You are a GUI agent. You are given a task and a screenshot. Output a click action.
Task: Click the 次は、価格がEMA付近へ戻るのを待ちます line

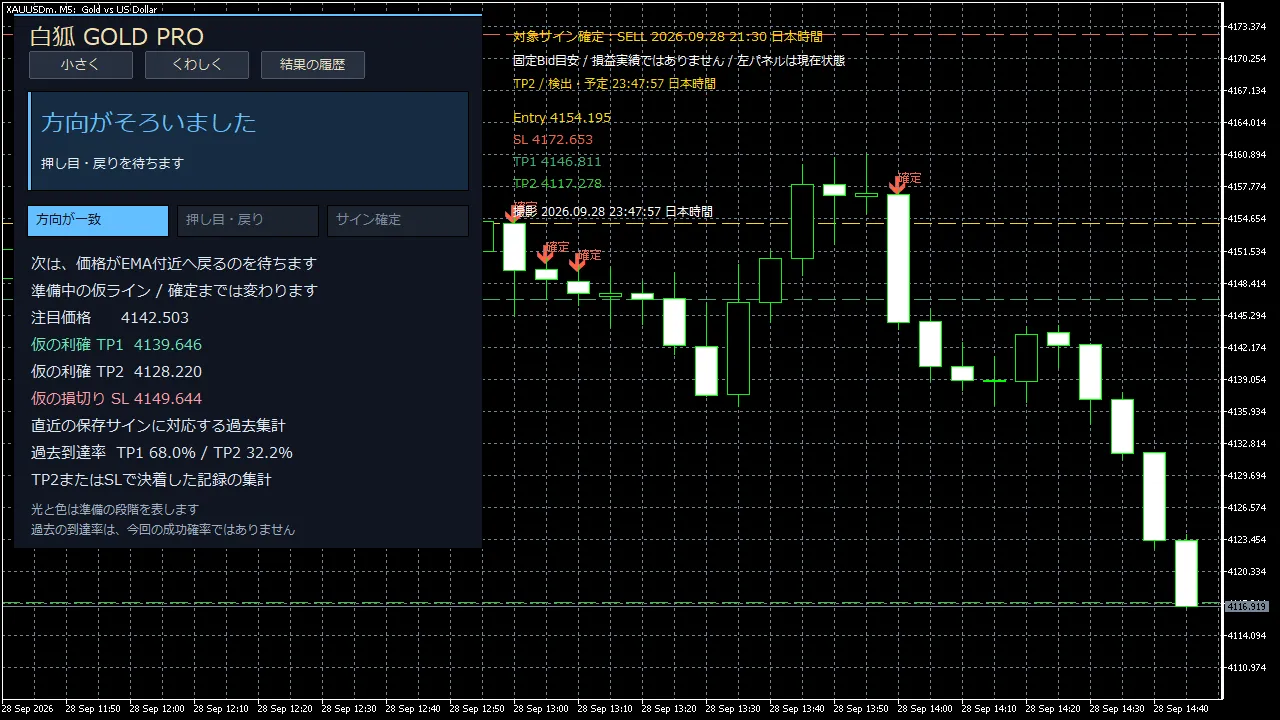tap(174, 264)
